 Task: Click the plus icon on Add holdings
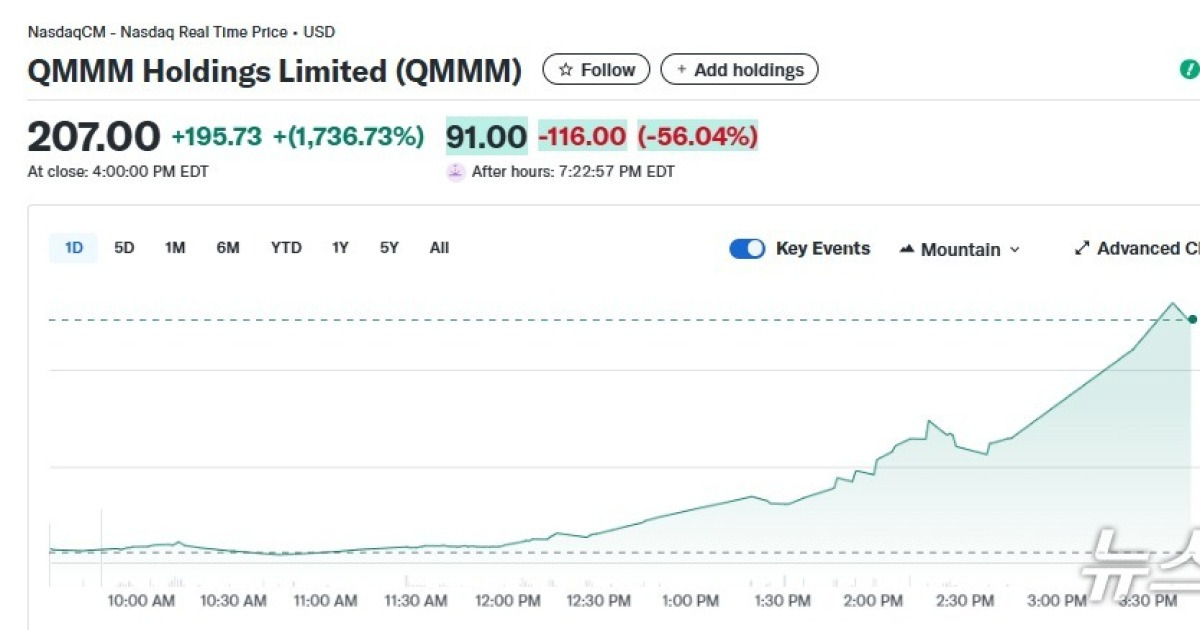click(x=681, y=69)
